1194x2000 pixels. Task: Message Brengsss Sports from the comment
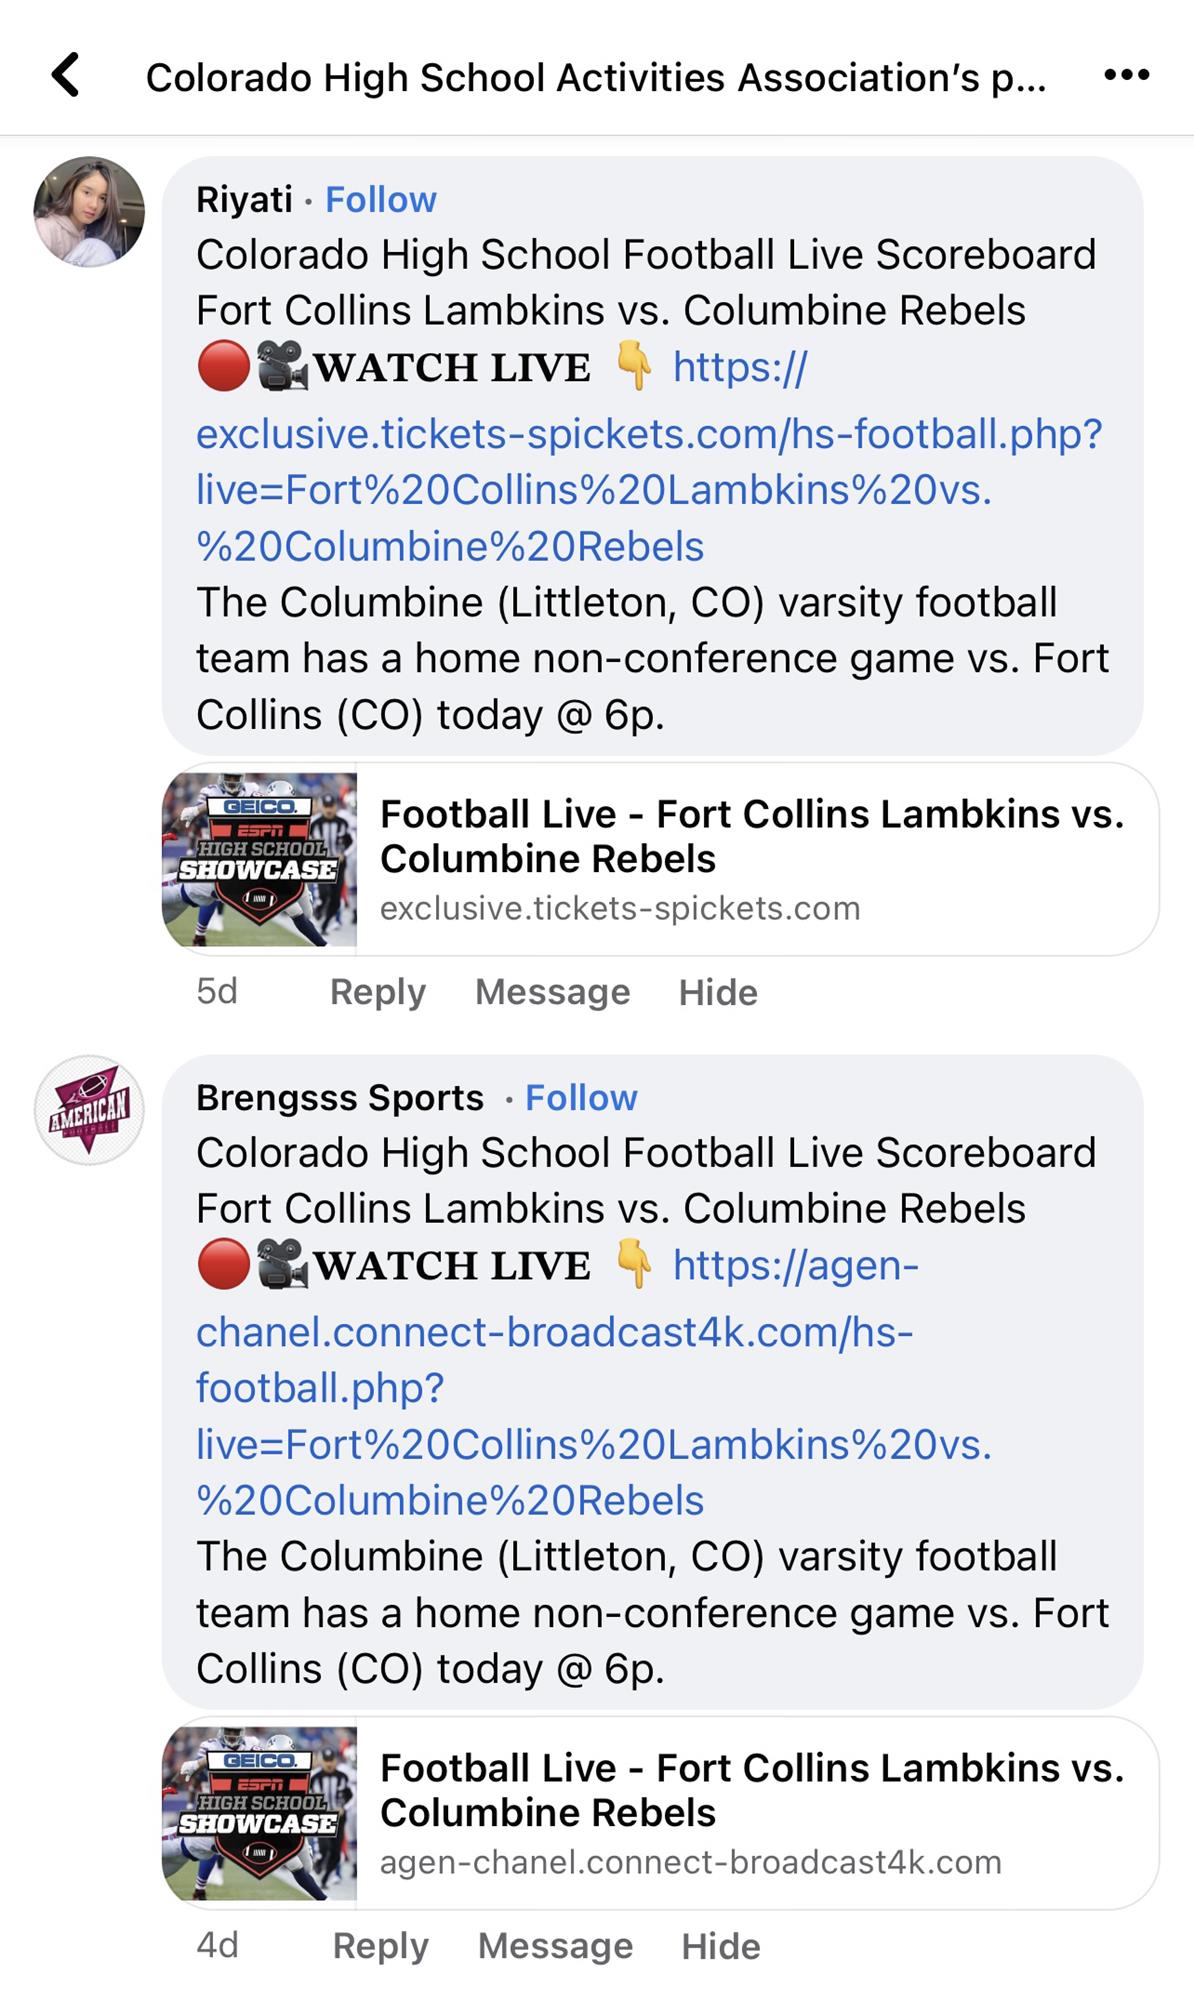(555, 1946)
